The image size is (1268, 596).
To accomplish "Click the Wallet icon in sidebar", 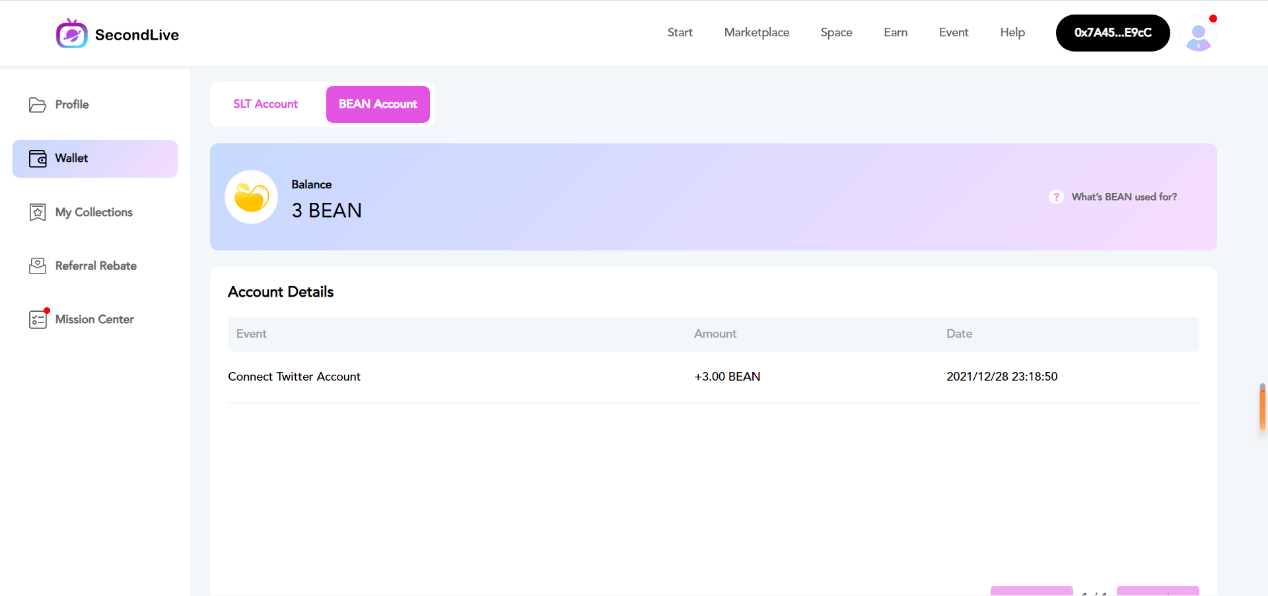I will [x=38, y=159].
